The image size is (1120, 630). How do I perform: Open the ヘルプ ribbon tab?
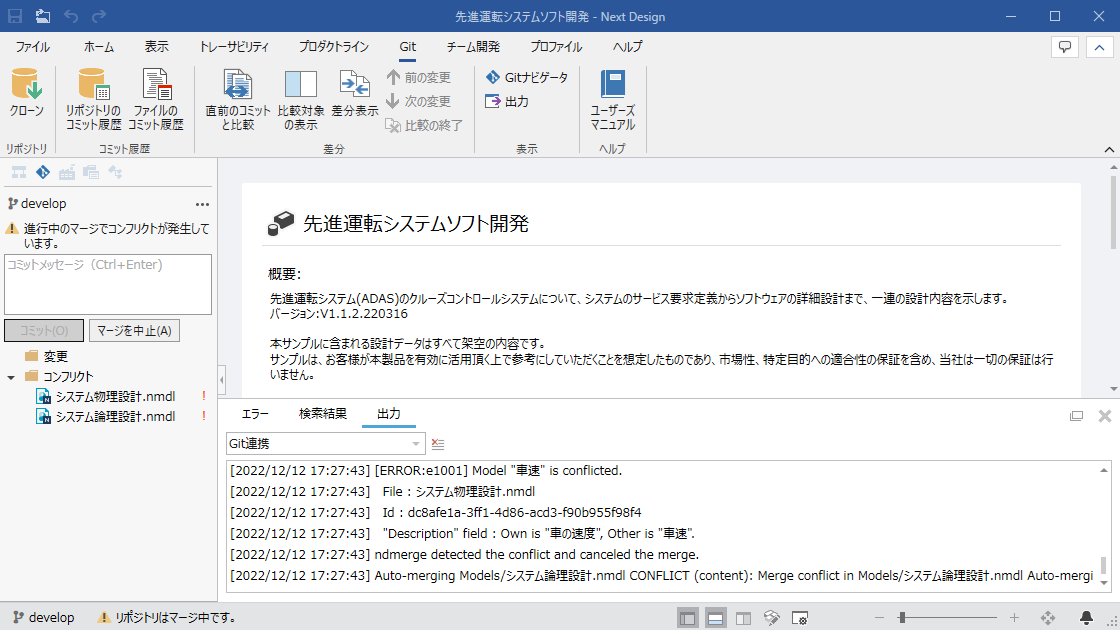(627, 47)
